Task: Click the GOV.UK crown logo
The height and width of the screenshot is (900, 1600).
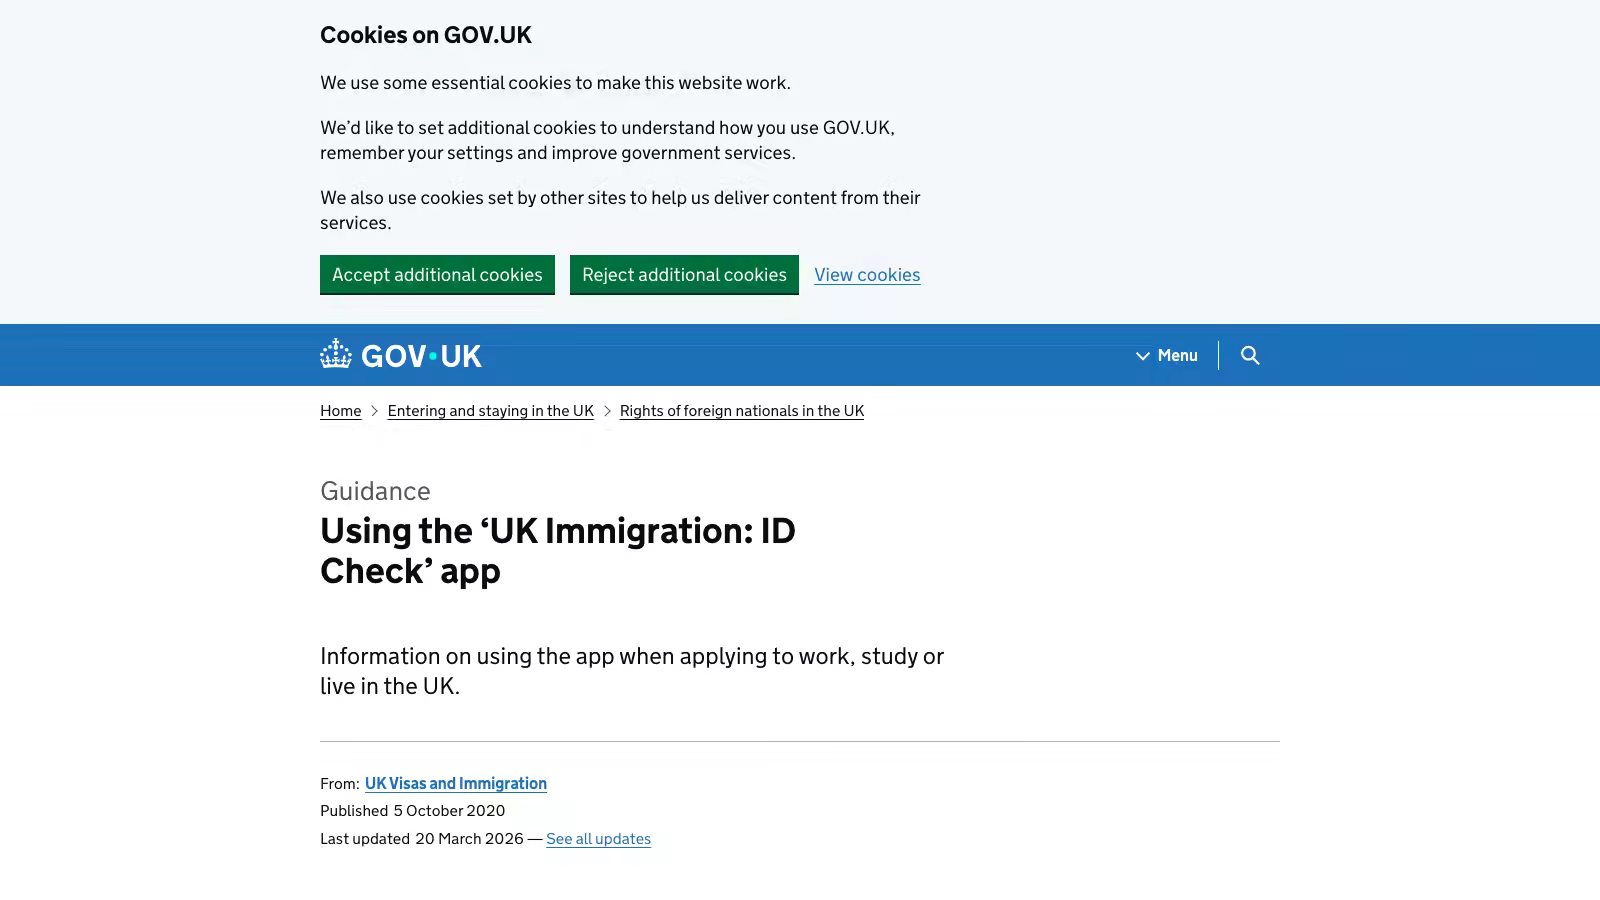Action: 335,354
